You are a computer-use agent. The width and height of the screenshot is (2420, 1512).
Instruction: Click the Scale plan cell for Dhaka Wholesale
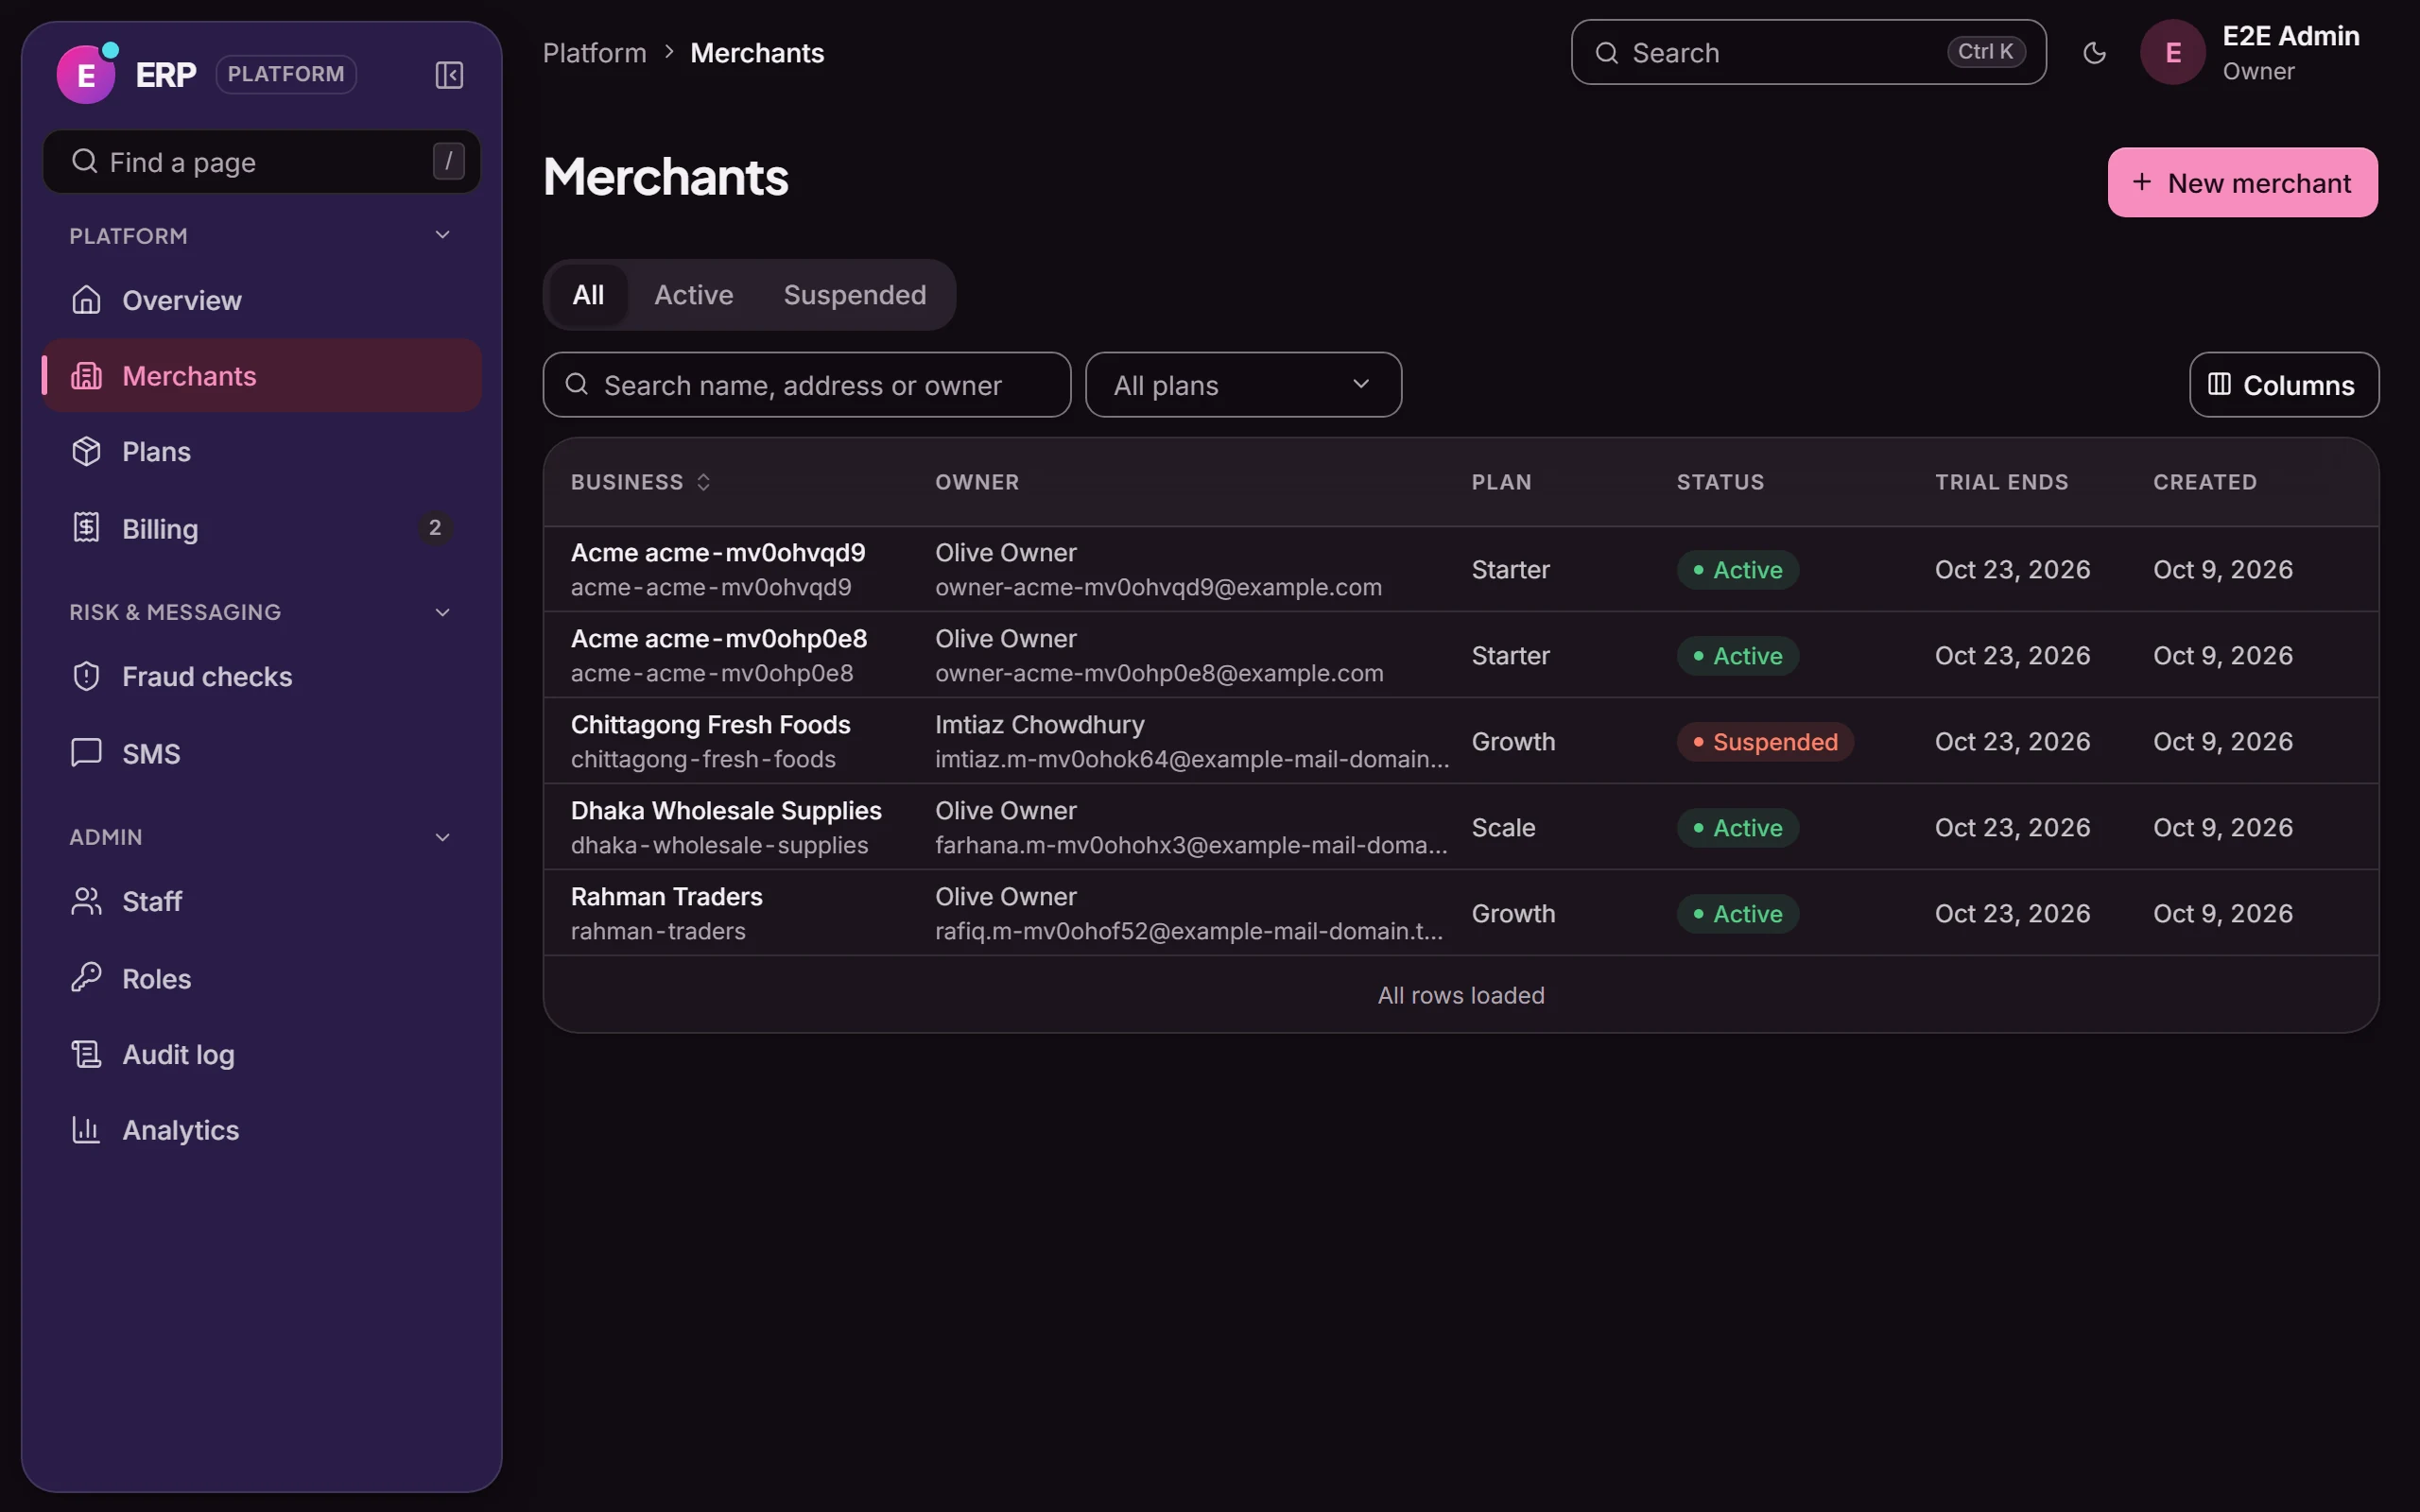pyautogui.click(x=1503, y=828)
